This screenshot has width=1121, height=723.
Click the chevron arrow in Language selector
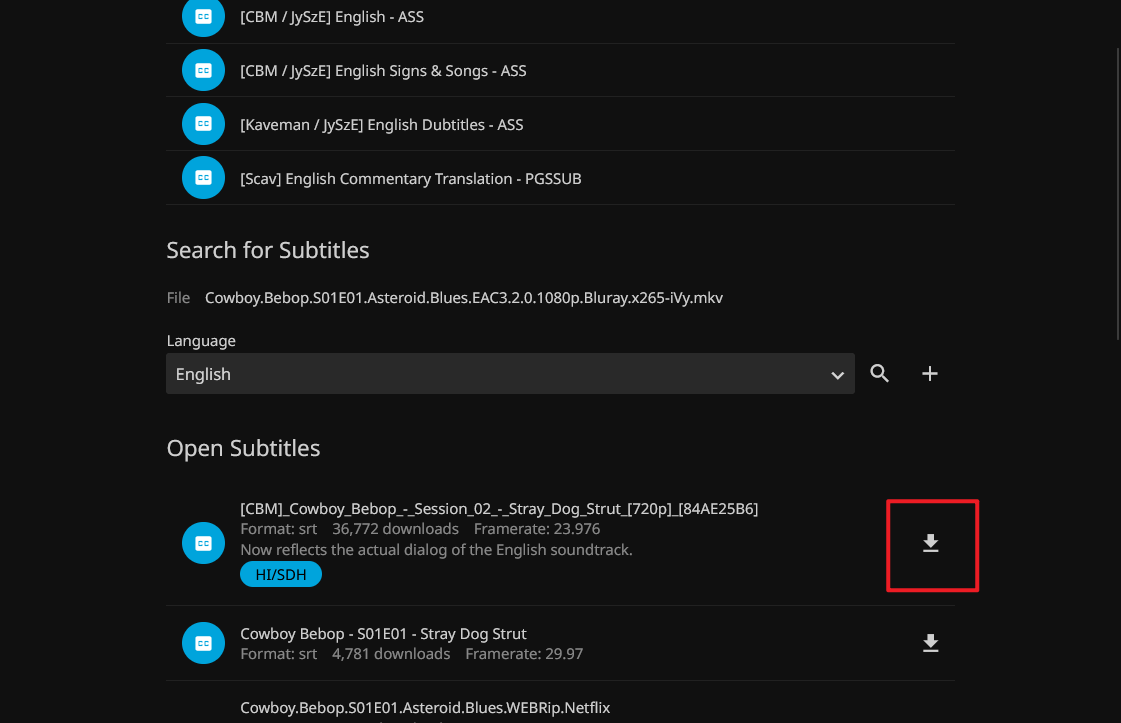click(837, 375)
